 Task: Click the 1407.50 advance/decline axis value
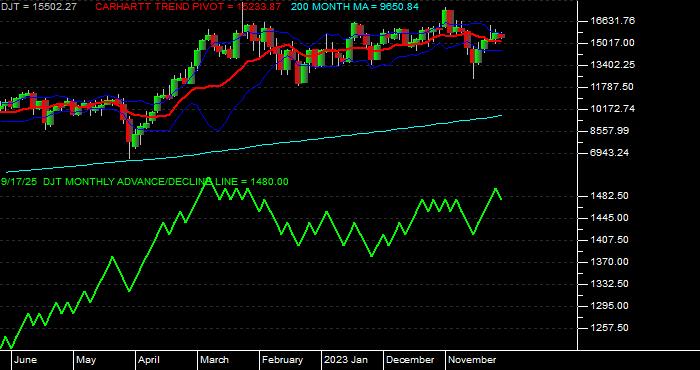(x=609, y=240)
